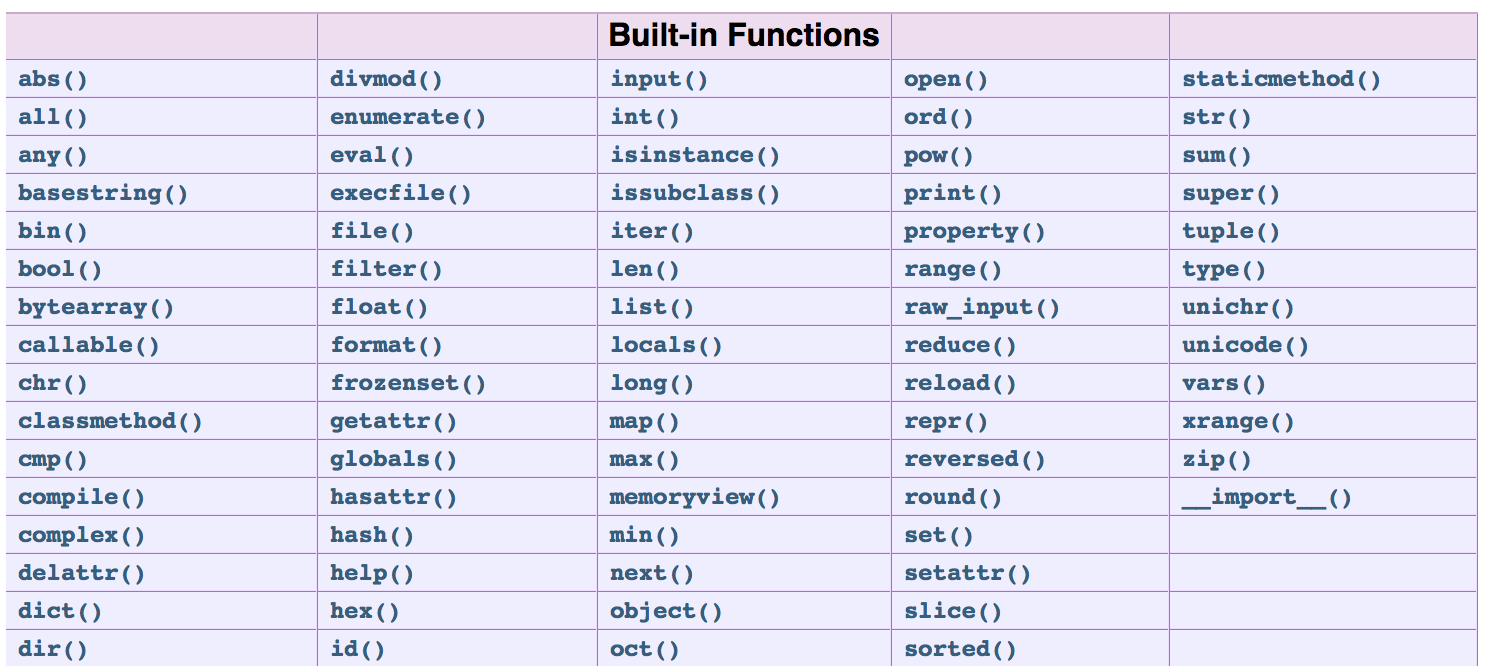Open the unicode() function link

pyautogui.click(x=1245, y=346)
